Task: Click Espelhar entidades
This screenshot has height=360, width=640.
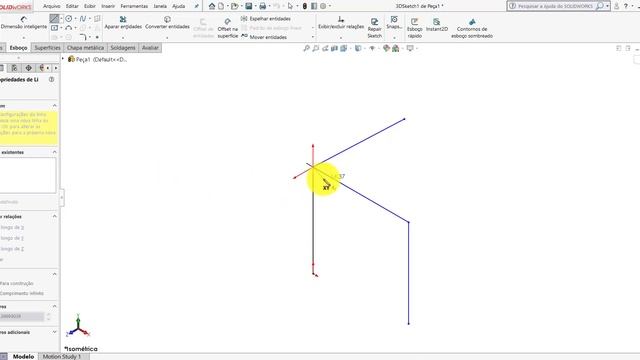Action: click(x=266, y=19)
